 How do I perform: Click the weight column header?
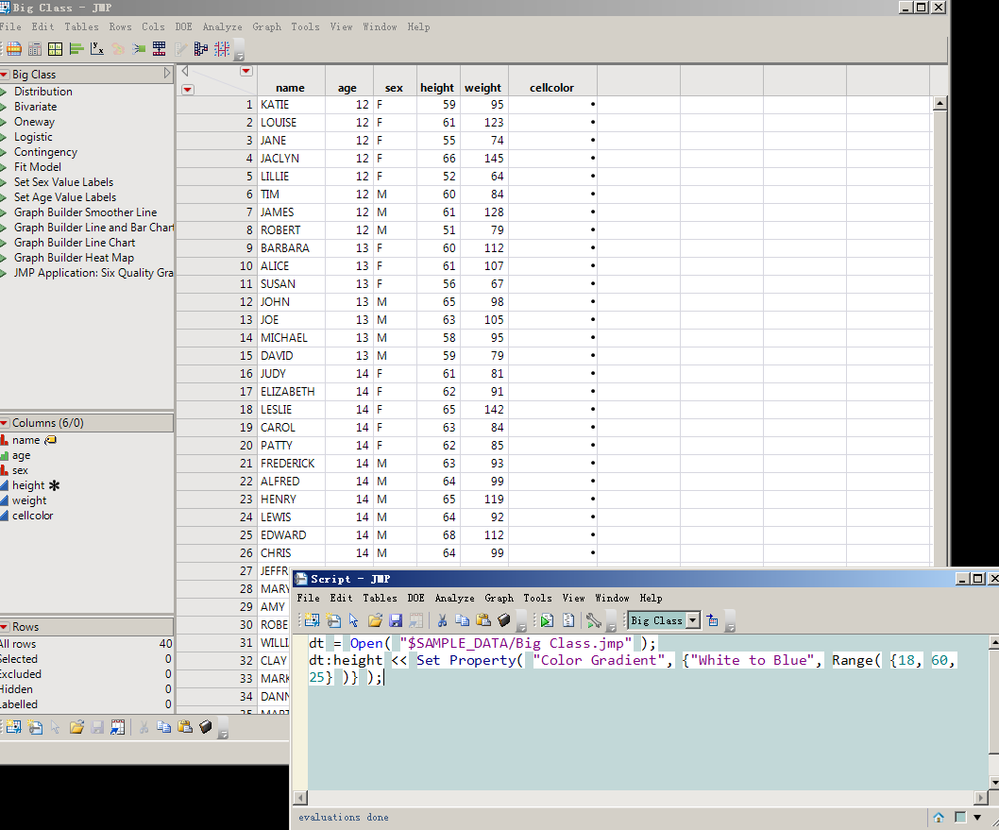(483, 88)
